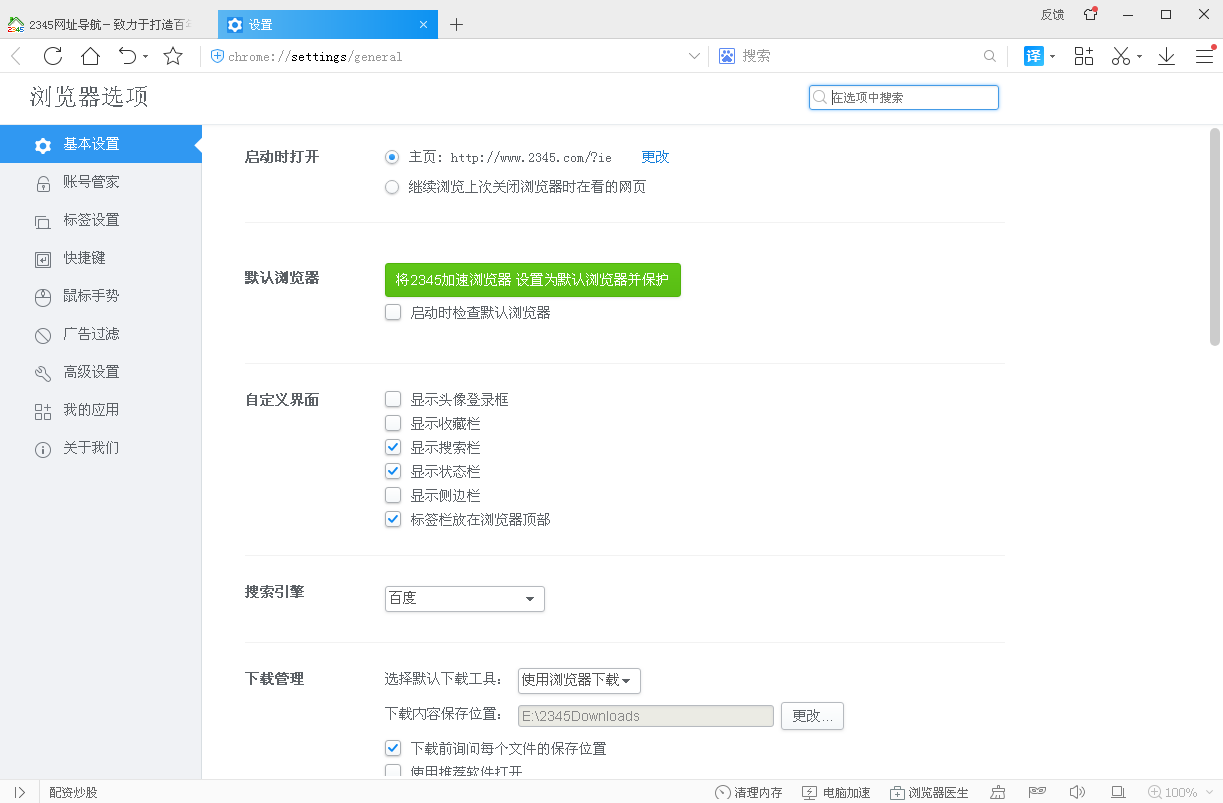Screen dimensions: 1223x803
Task: Go to the home page icon
Action: tap(90, 56)
